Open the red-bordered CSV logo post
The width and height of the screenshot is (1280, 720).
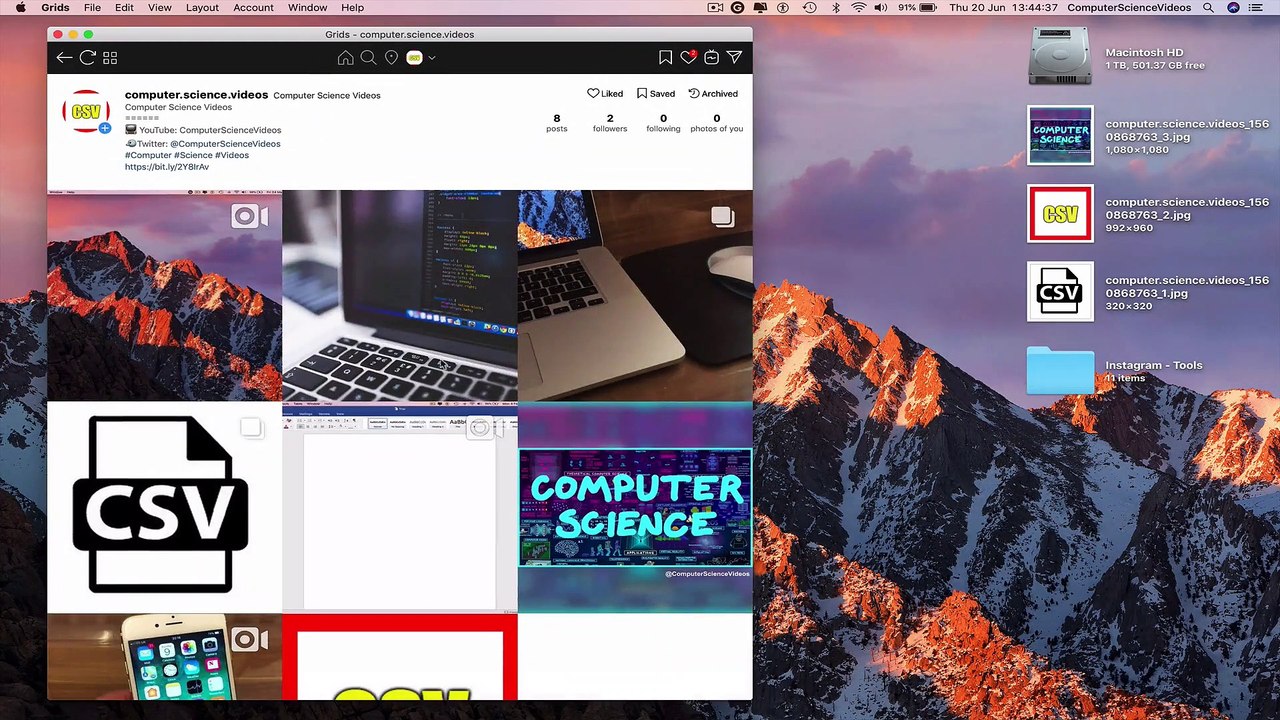click(x=400, y=657)
